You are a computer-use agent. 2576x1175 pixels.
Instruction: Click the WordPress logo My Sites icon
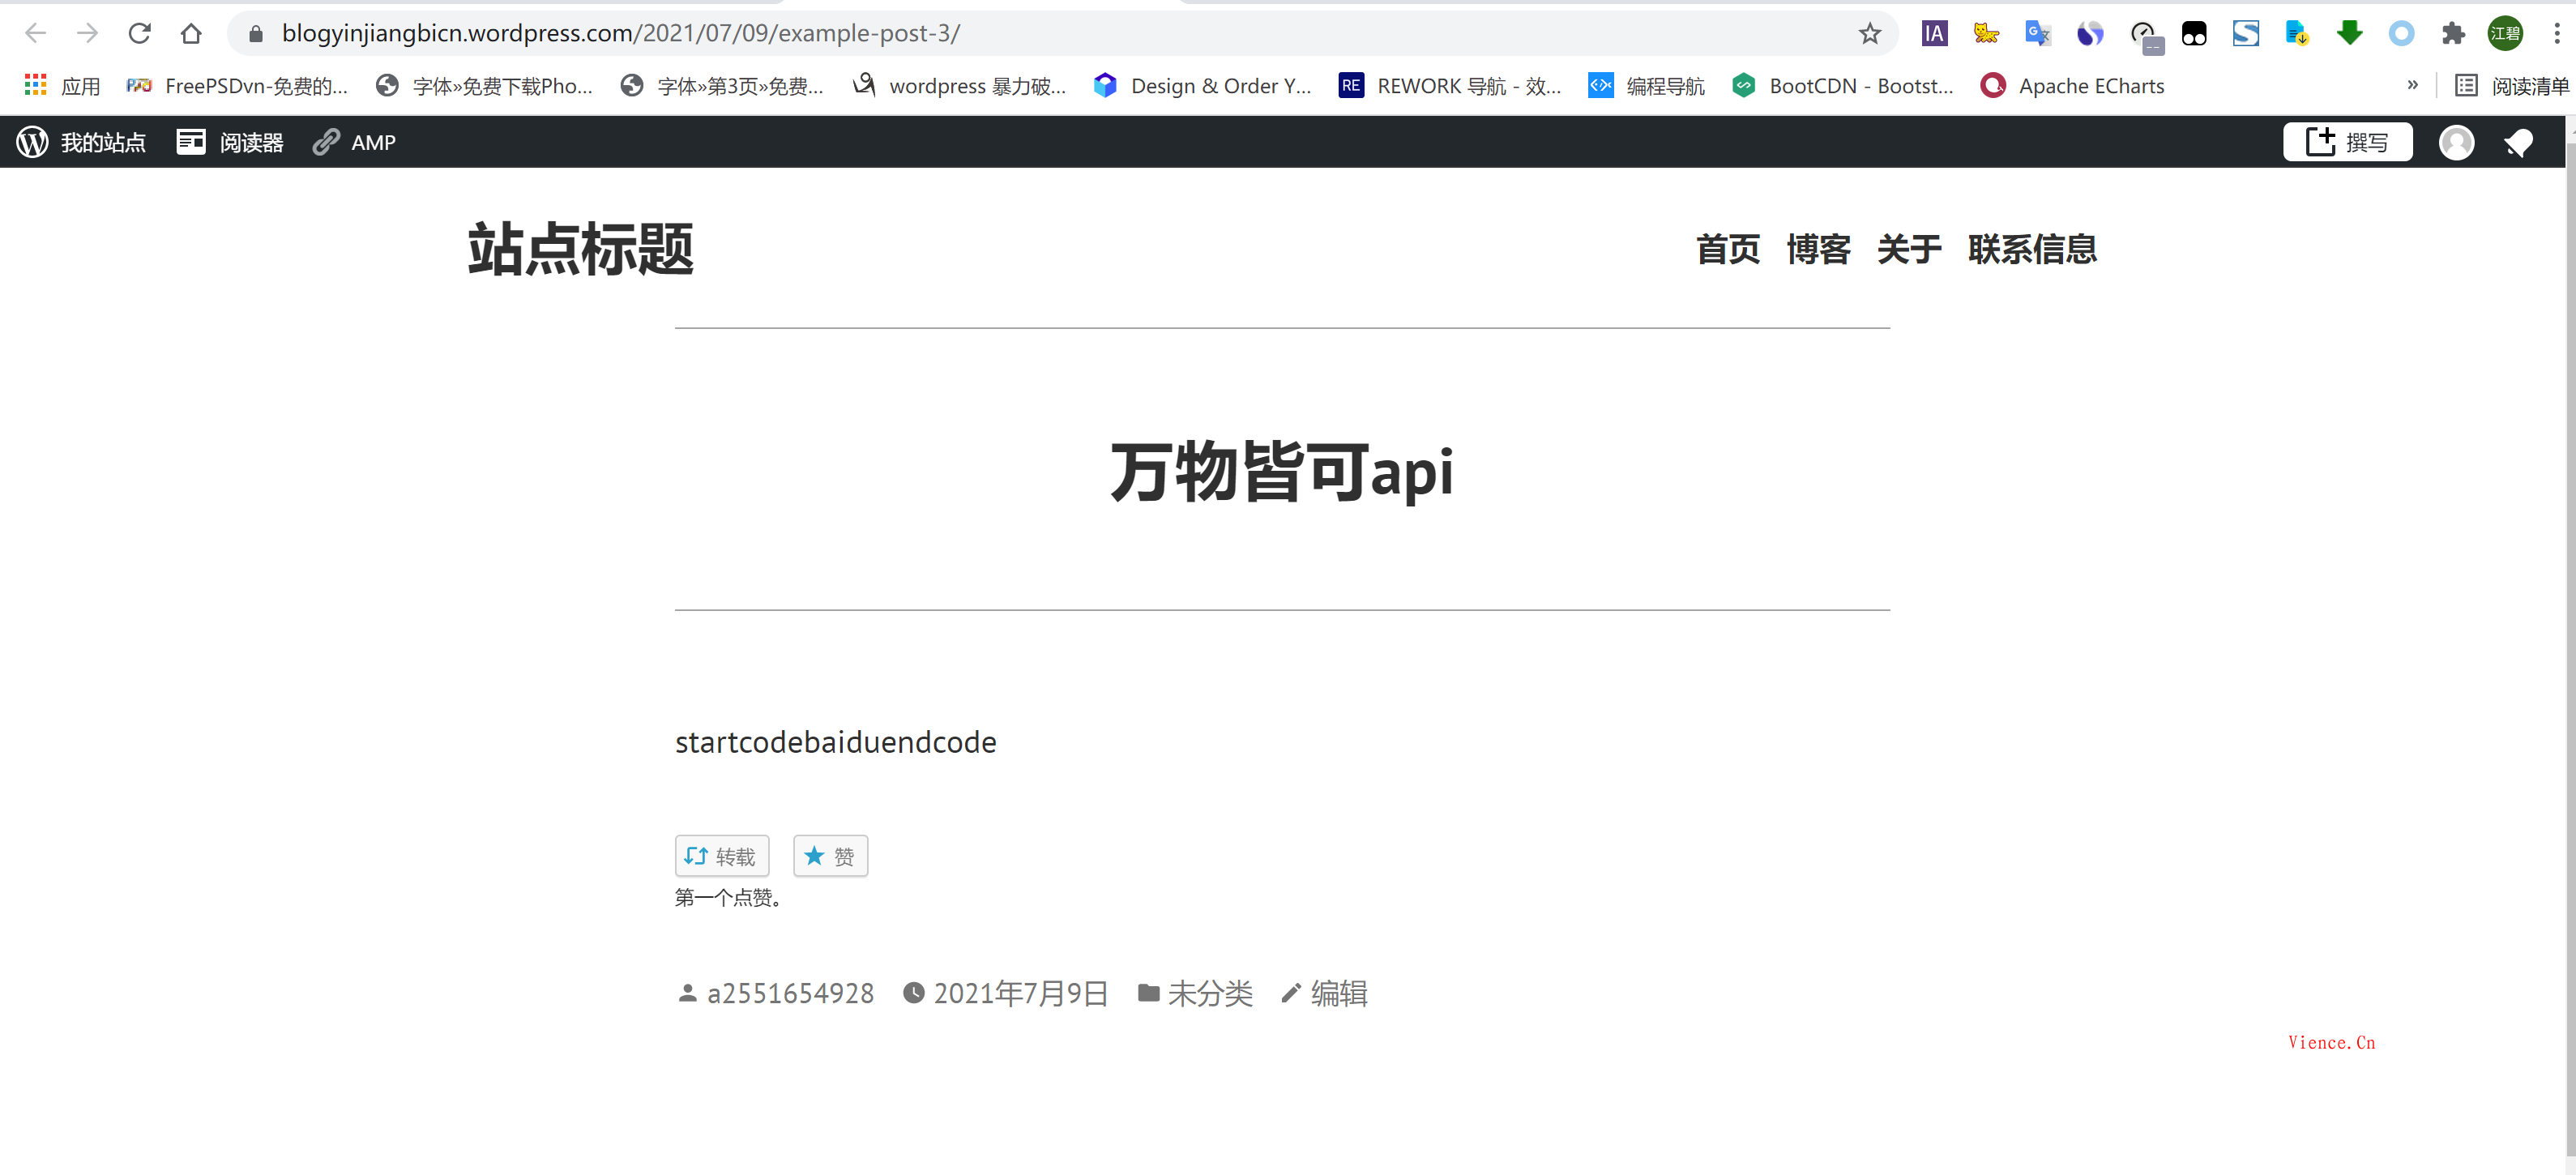tap(32, 142)
